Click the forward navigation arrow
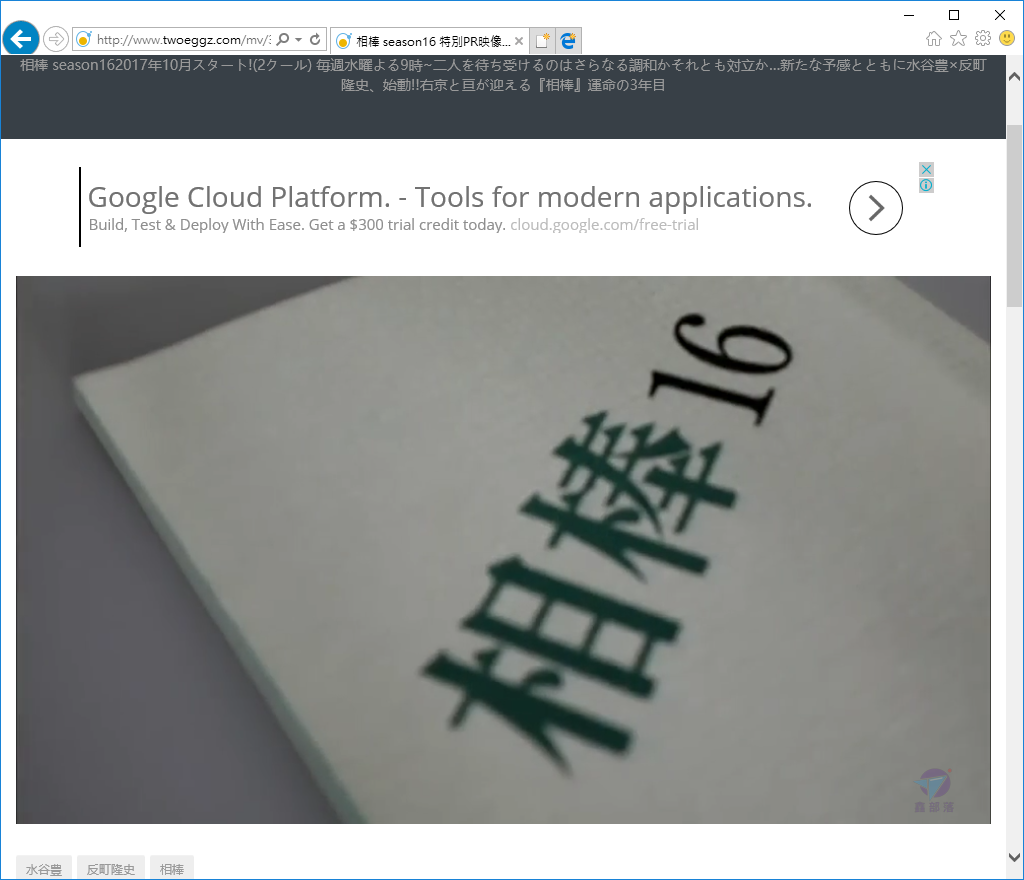 pos(56,39)
